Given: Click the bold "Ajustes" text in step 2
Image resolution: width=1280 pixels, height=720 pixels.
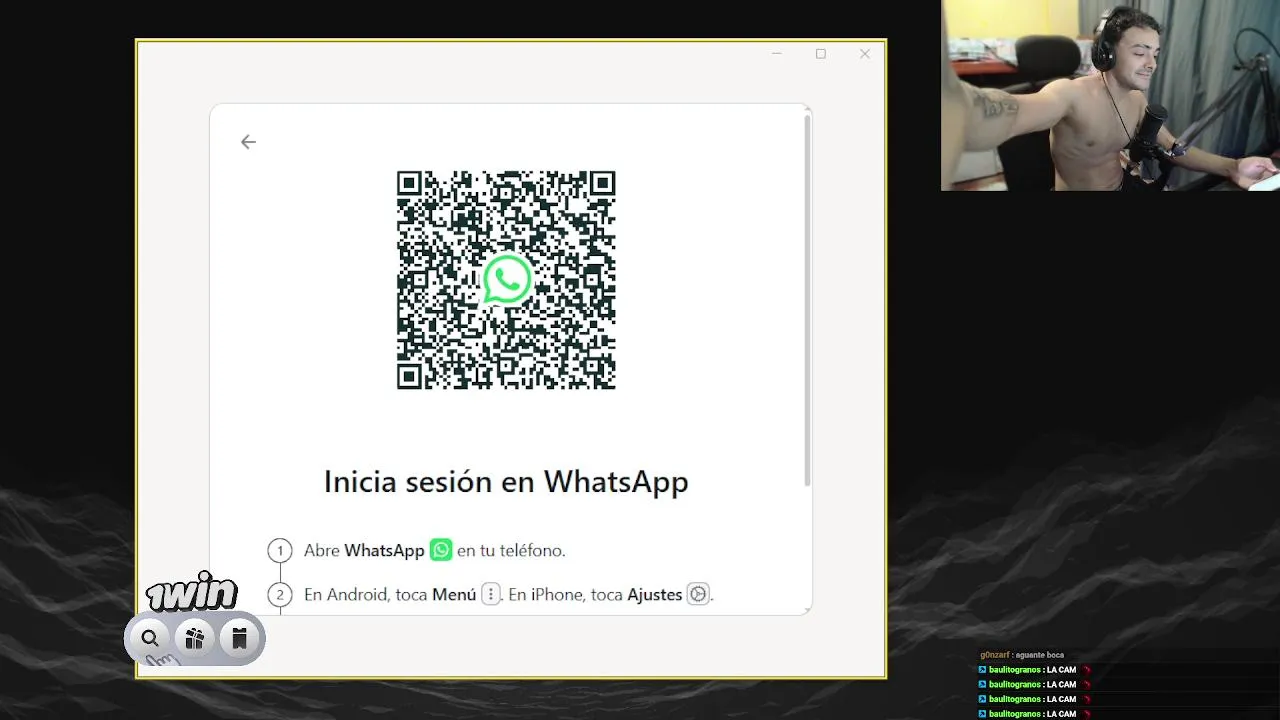Looking at the screenshot, I should (x=654, y=594).
